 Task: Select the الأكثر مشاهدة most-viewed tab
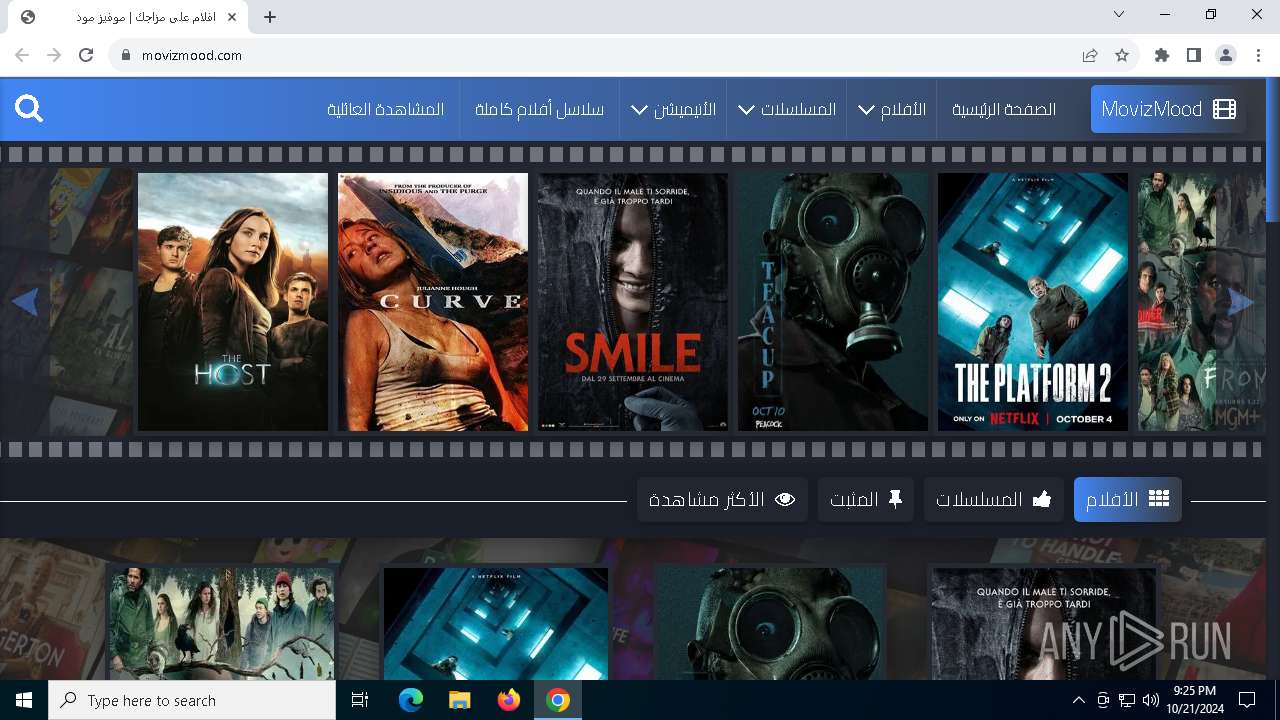[x=722, y=499]
